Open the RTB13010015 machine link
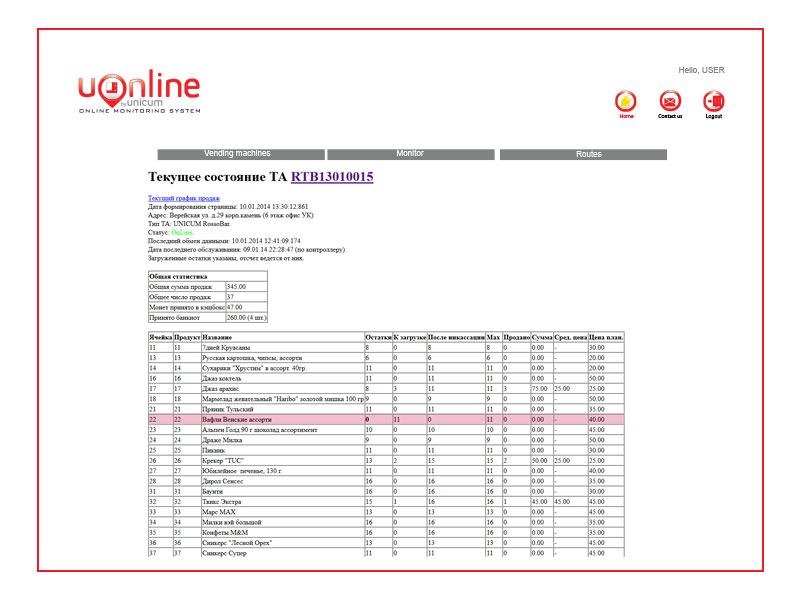Image resolution: width=800 pixels, height=600 pixels. click(332, 177)
